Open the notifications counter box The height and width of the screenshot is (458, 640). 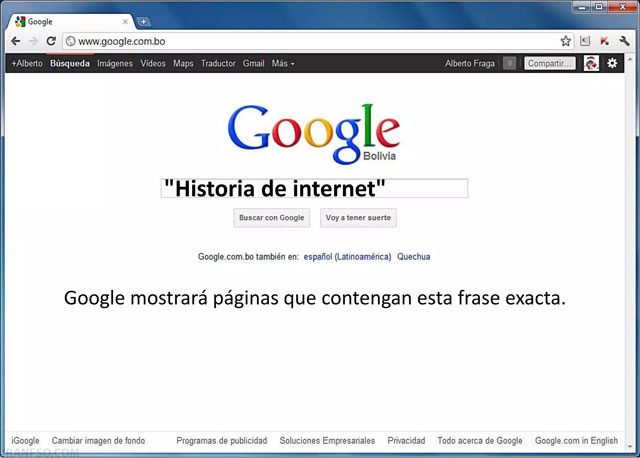(x=509, y=63)
